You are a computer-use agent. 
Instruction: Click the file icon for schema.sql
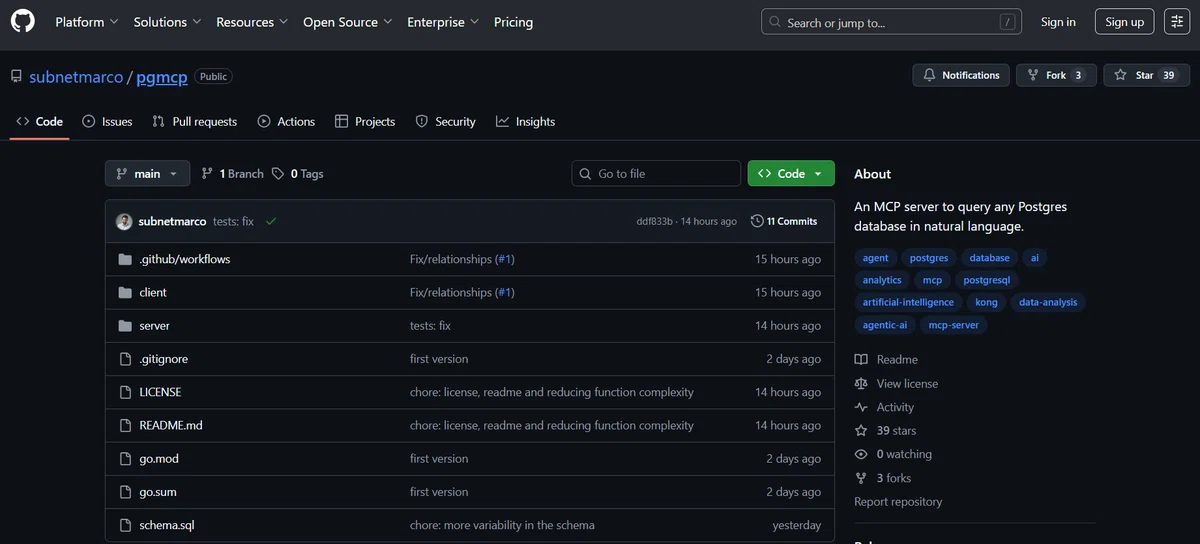[x=125, y=525]
